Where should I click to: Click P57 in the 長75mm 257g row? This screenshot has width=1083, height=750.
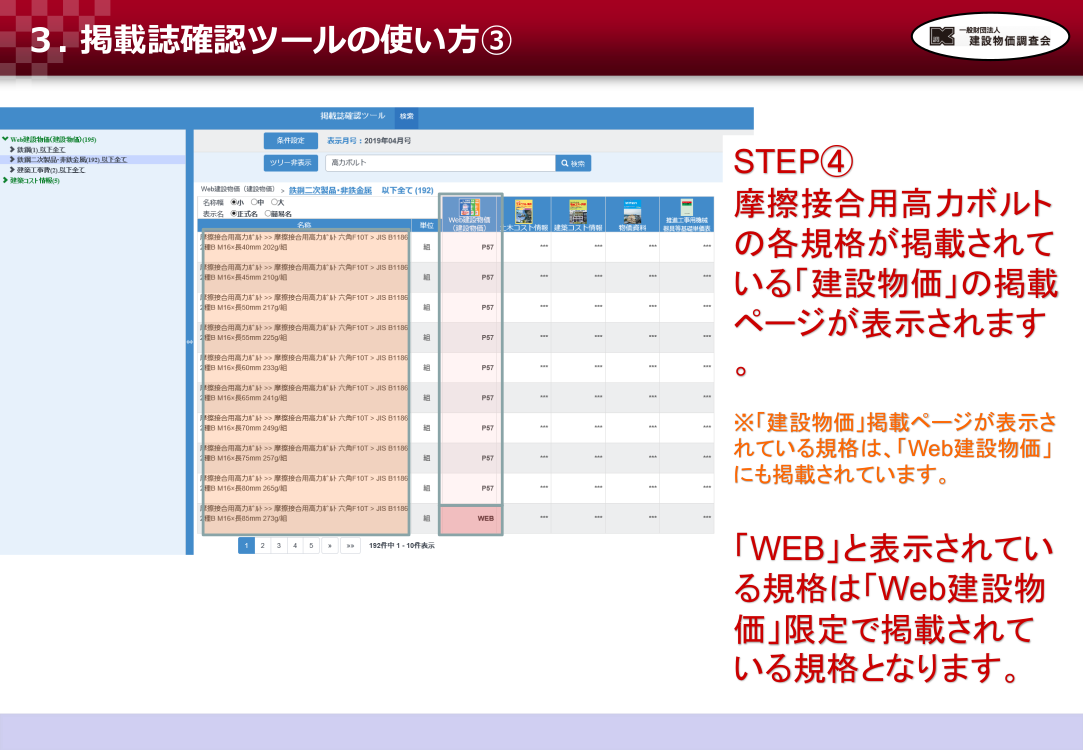(488, 459)
